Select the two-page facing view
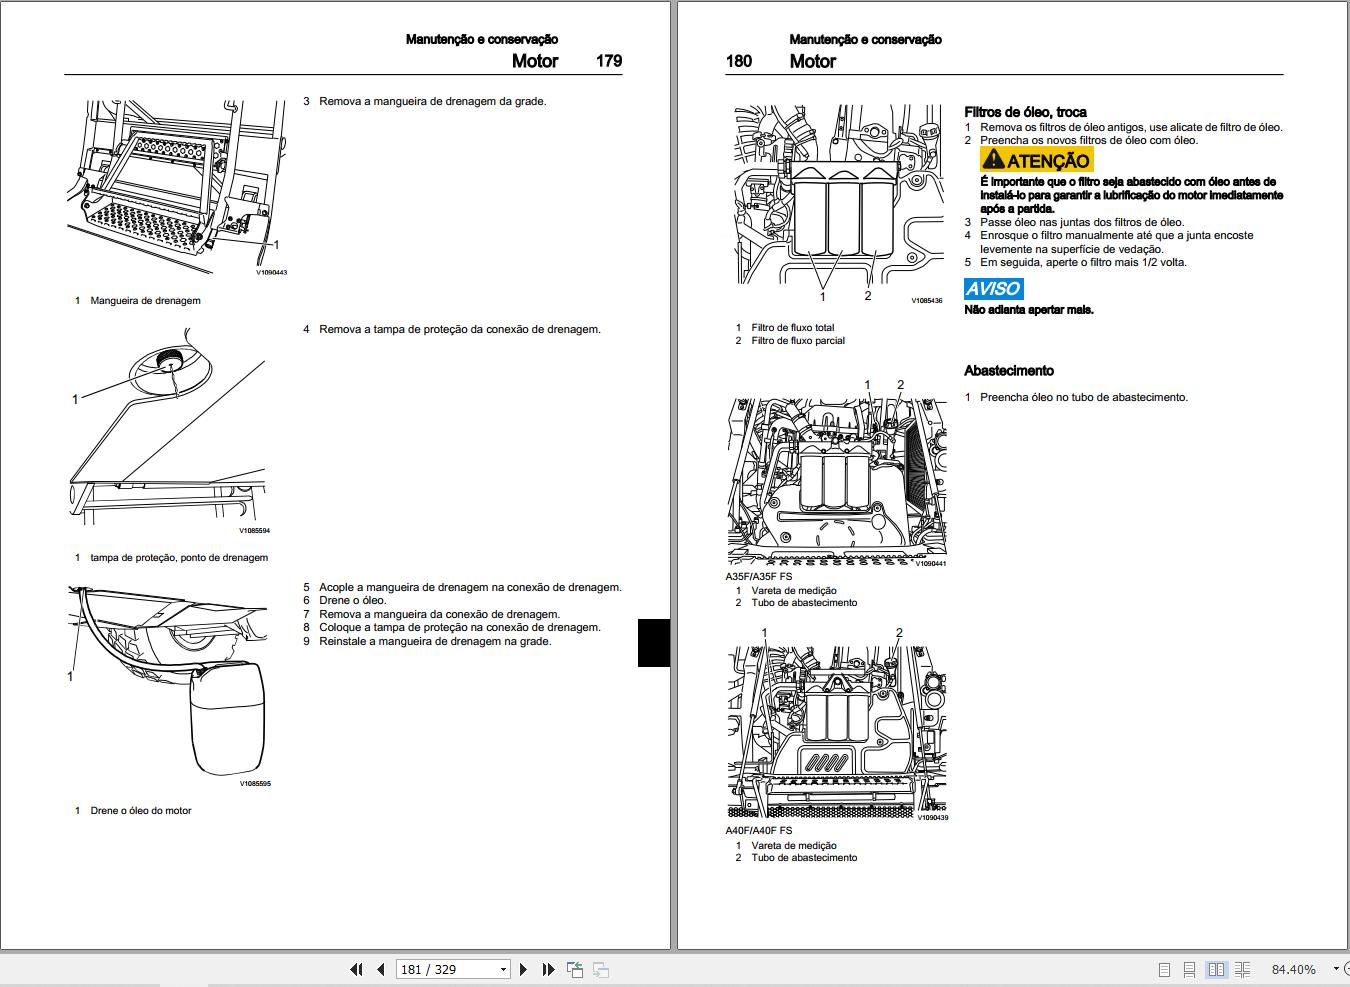Image resolution: width=1350 pixels, height=987 pixels. pyautogui.click(x=1216, y=970)
